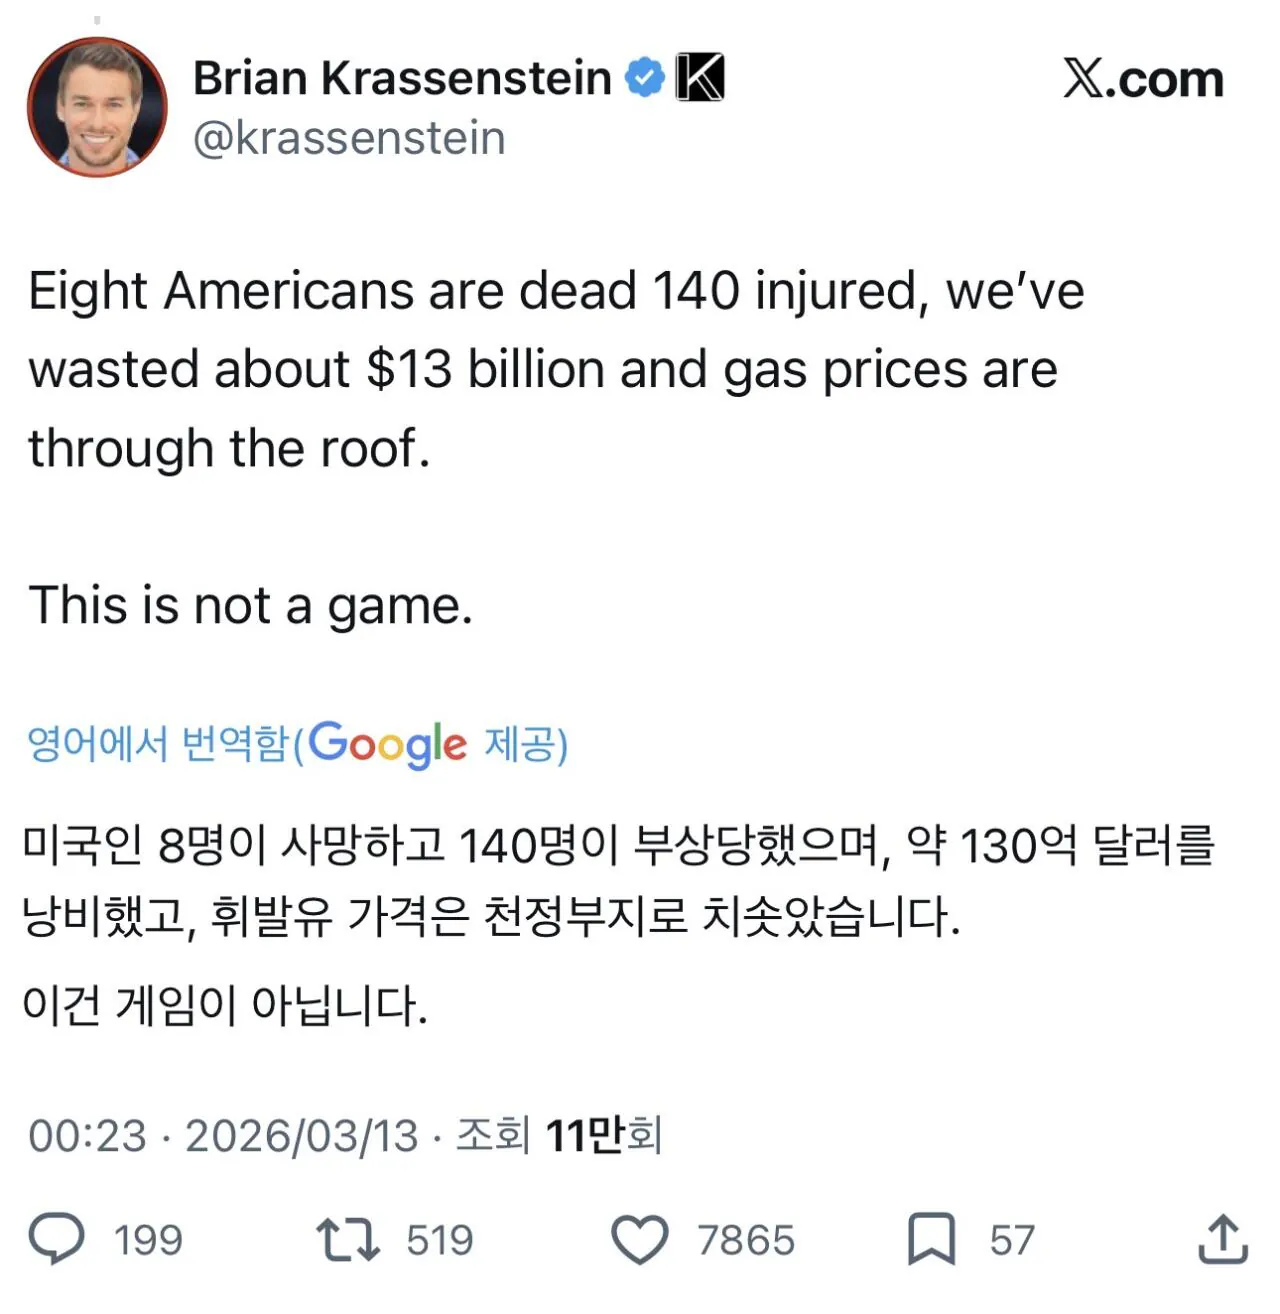Screen dimensions: 1280x1314
Task: Expand the Google translation attribution link
Action: coord(298,744)
